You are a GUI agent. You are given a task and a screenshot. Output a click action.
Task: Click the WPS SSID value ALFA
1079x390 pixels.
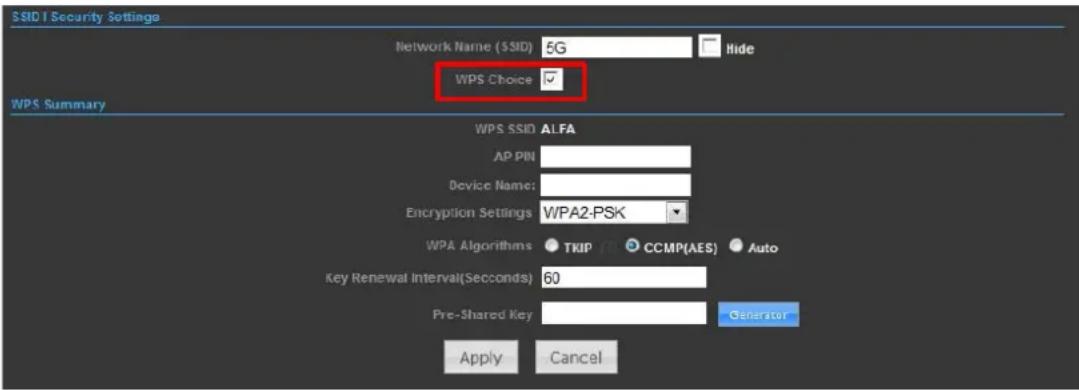(559, 129)
